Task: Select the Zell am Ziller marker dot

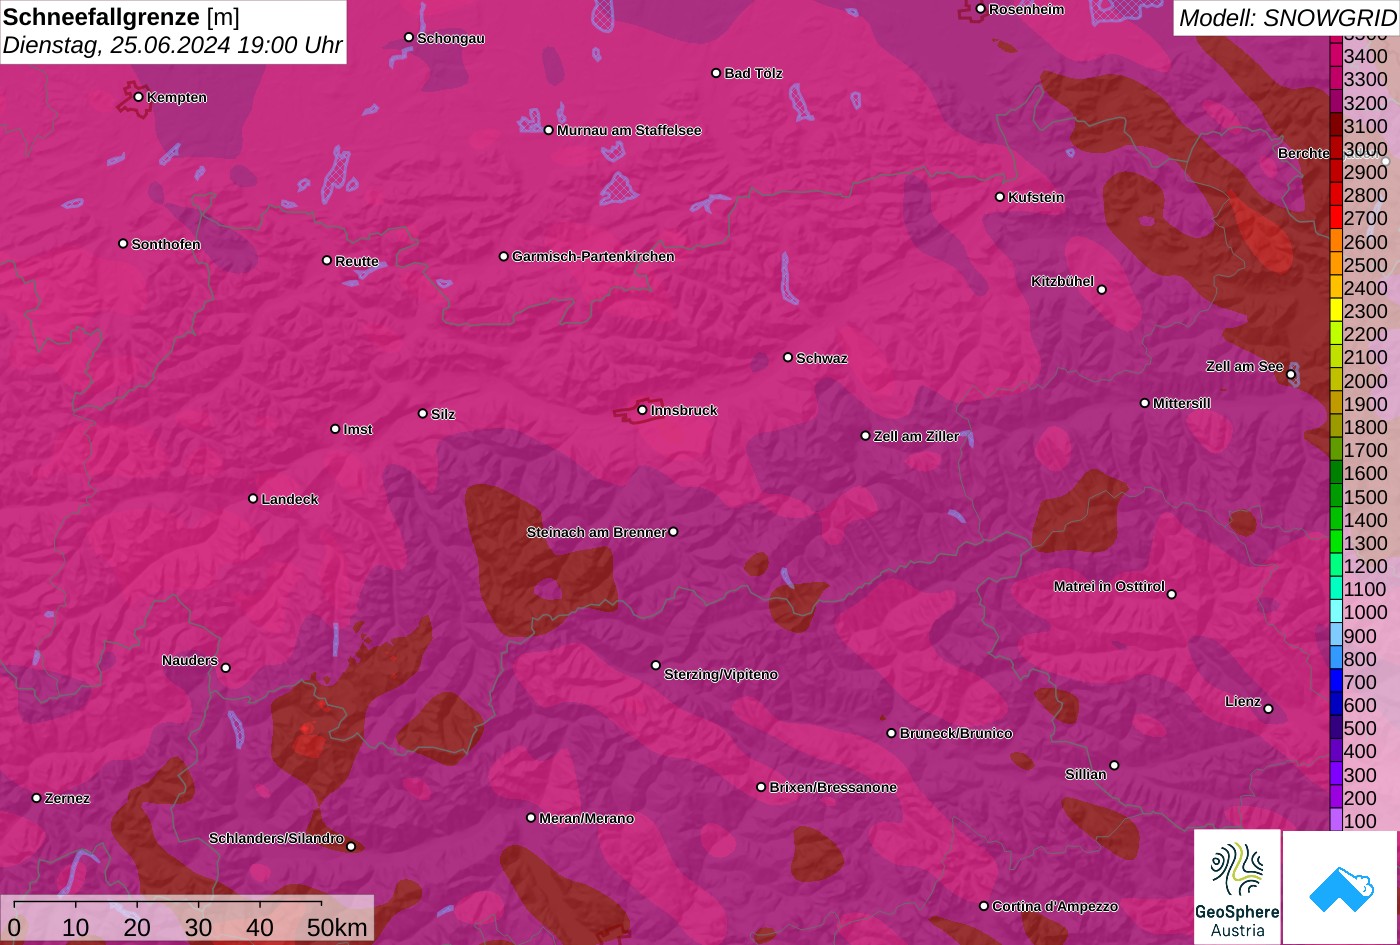Action: tap(865, 436)
